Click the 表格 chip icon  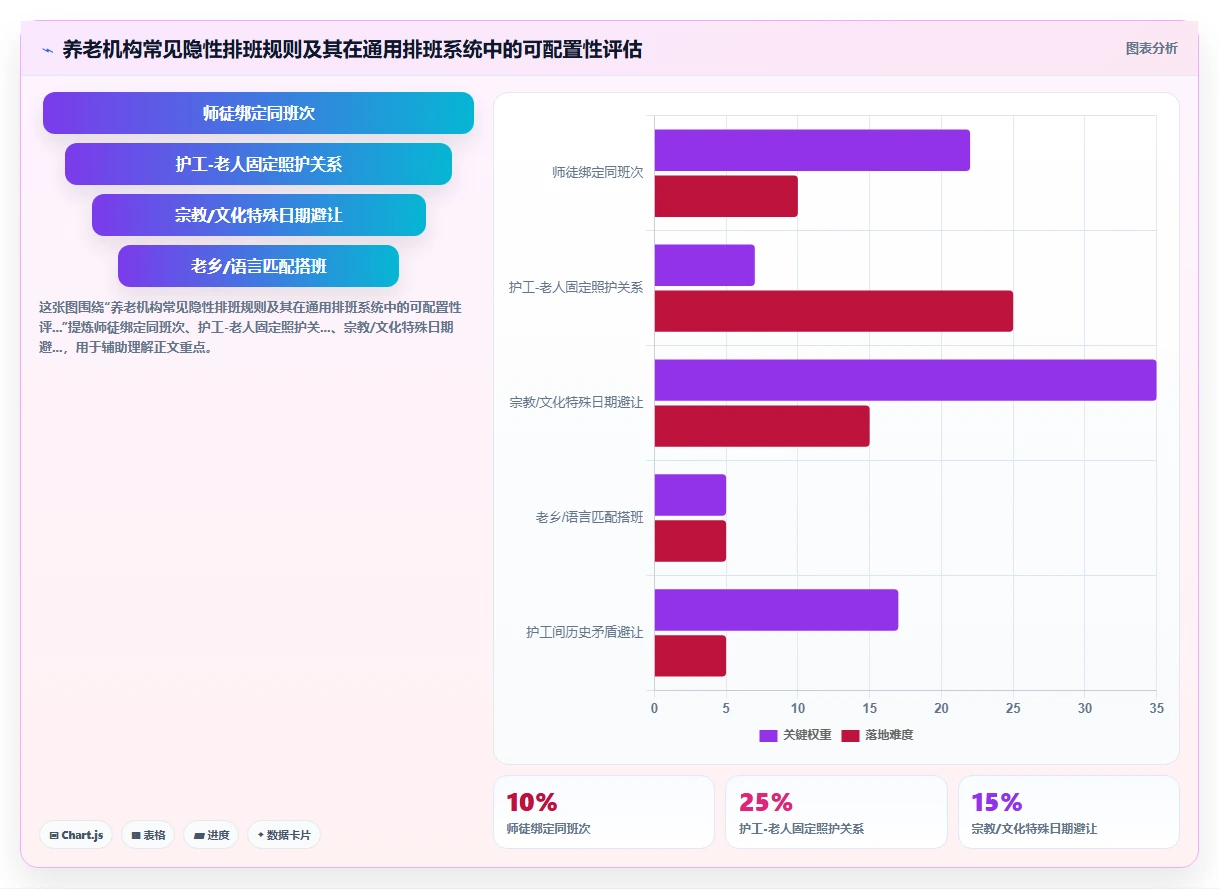tap(136, 835)
